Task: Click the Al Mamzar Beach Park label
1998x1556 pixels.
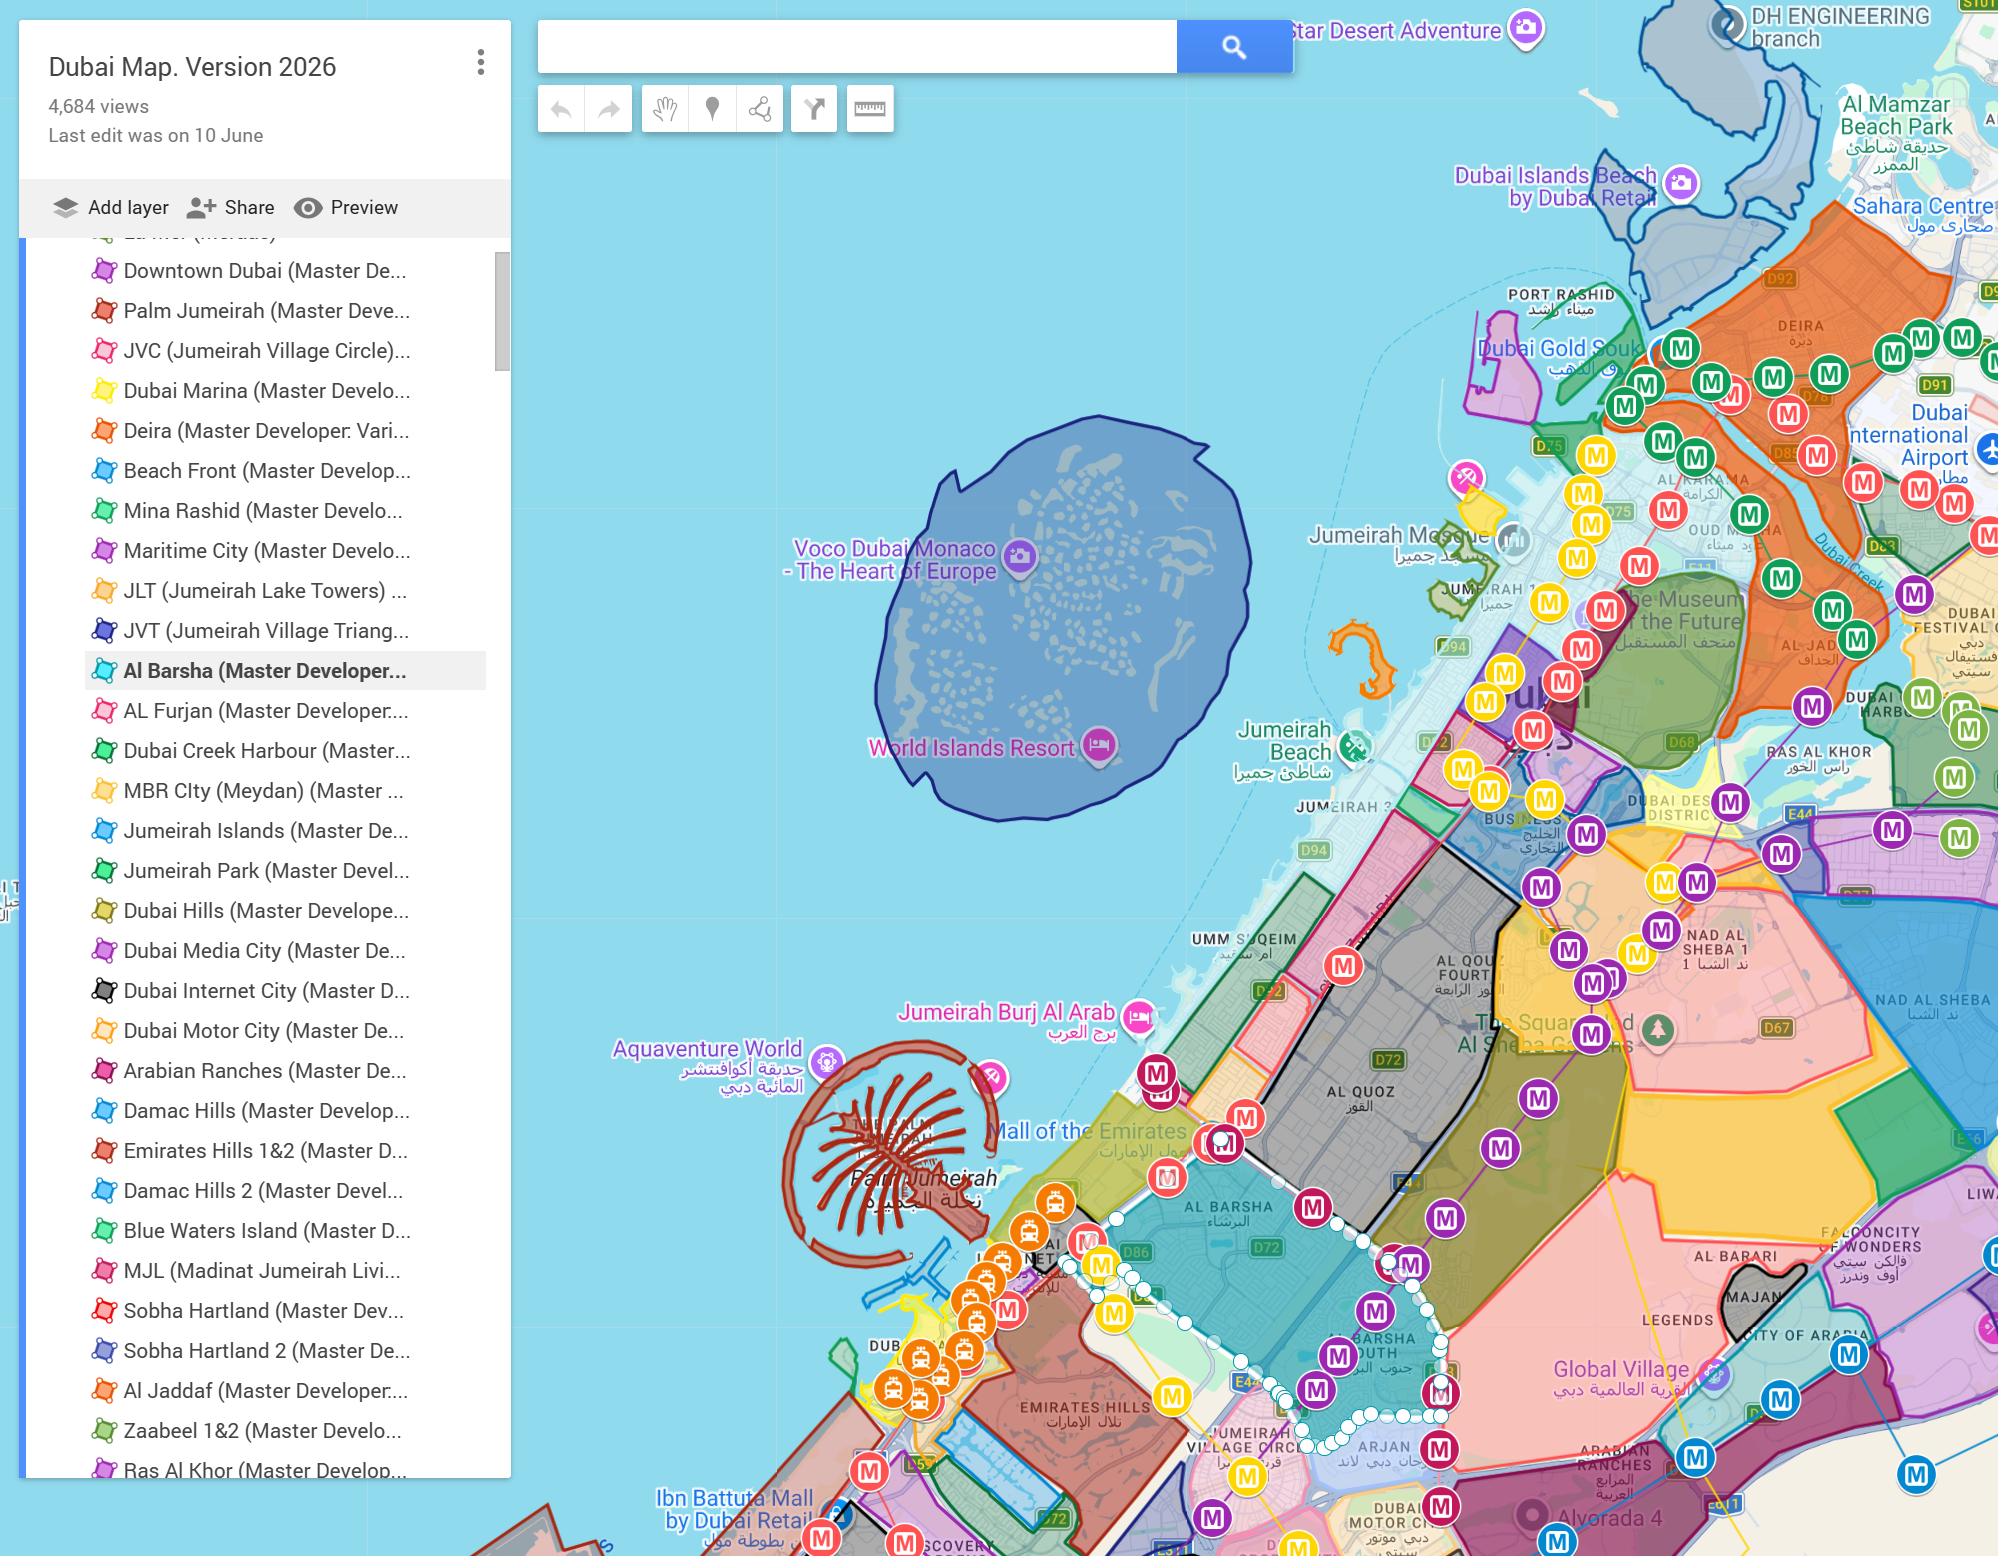Action: coord(1896,133)
